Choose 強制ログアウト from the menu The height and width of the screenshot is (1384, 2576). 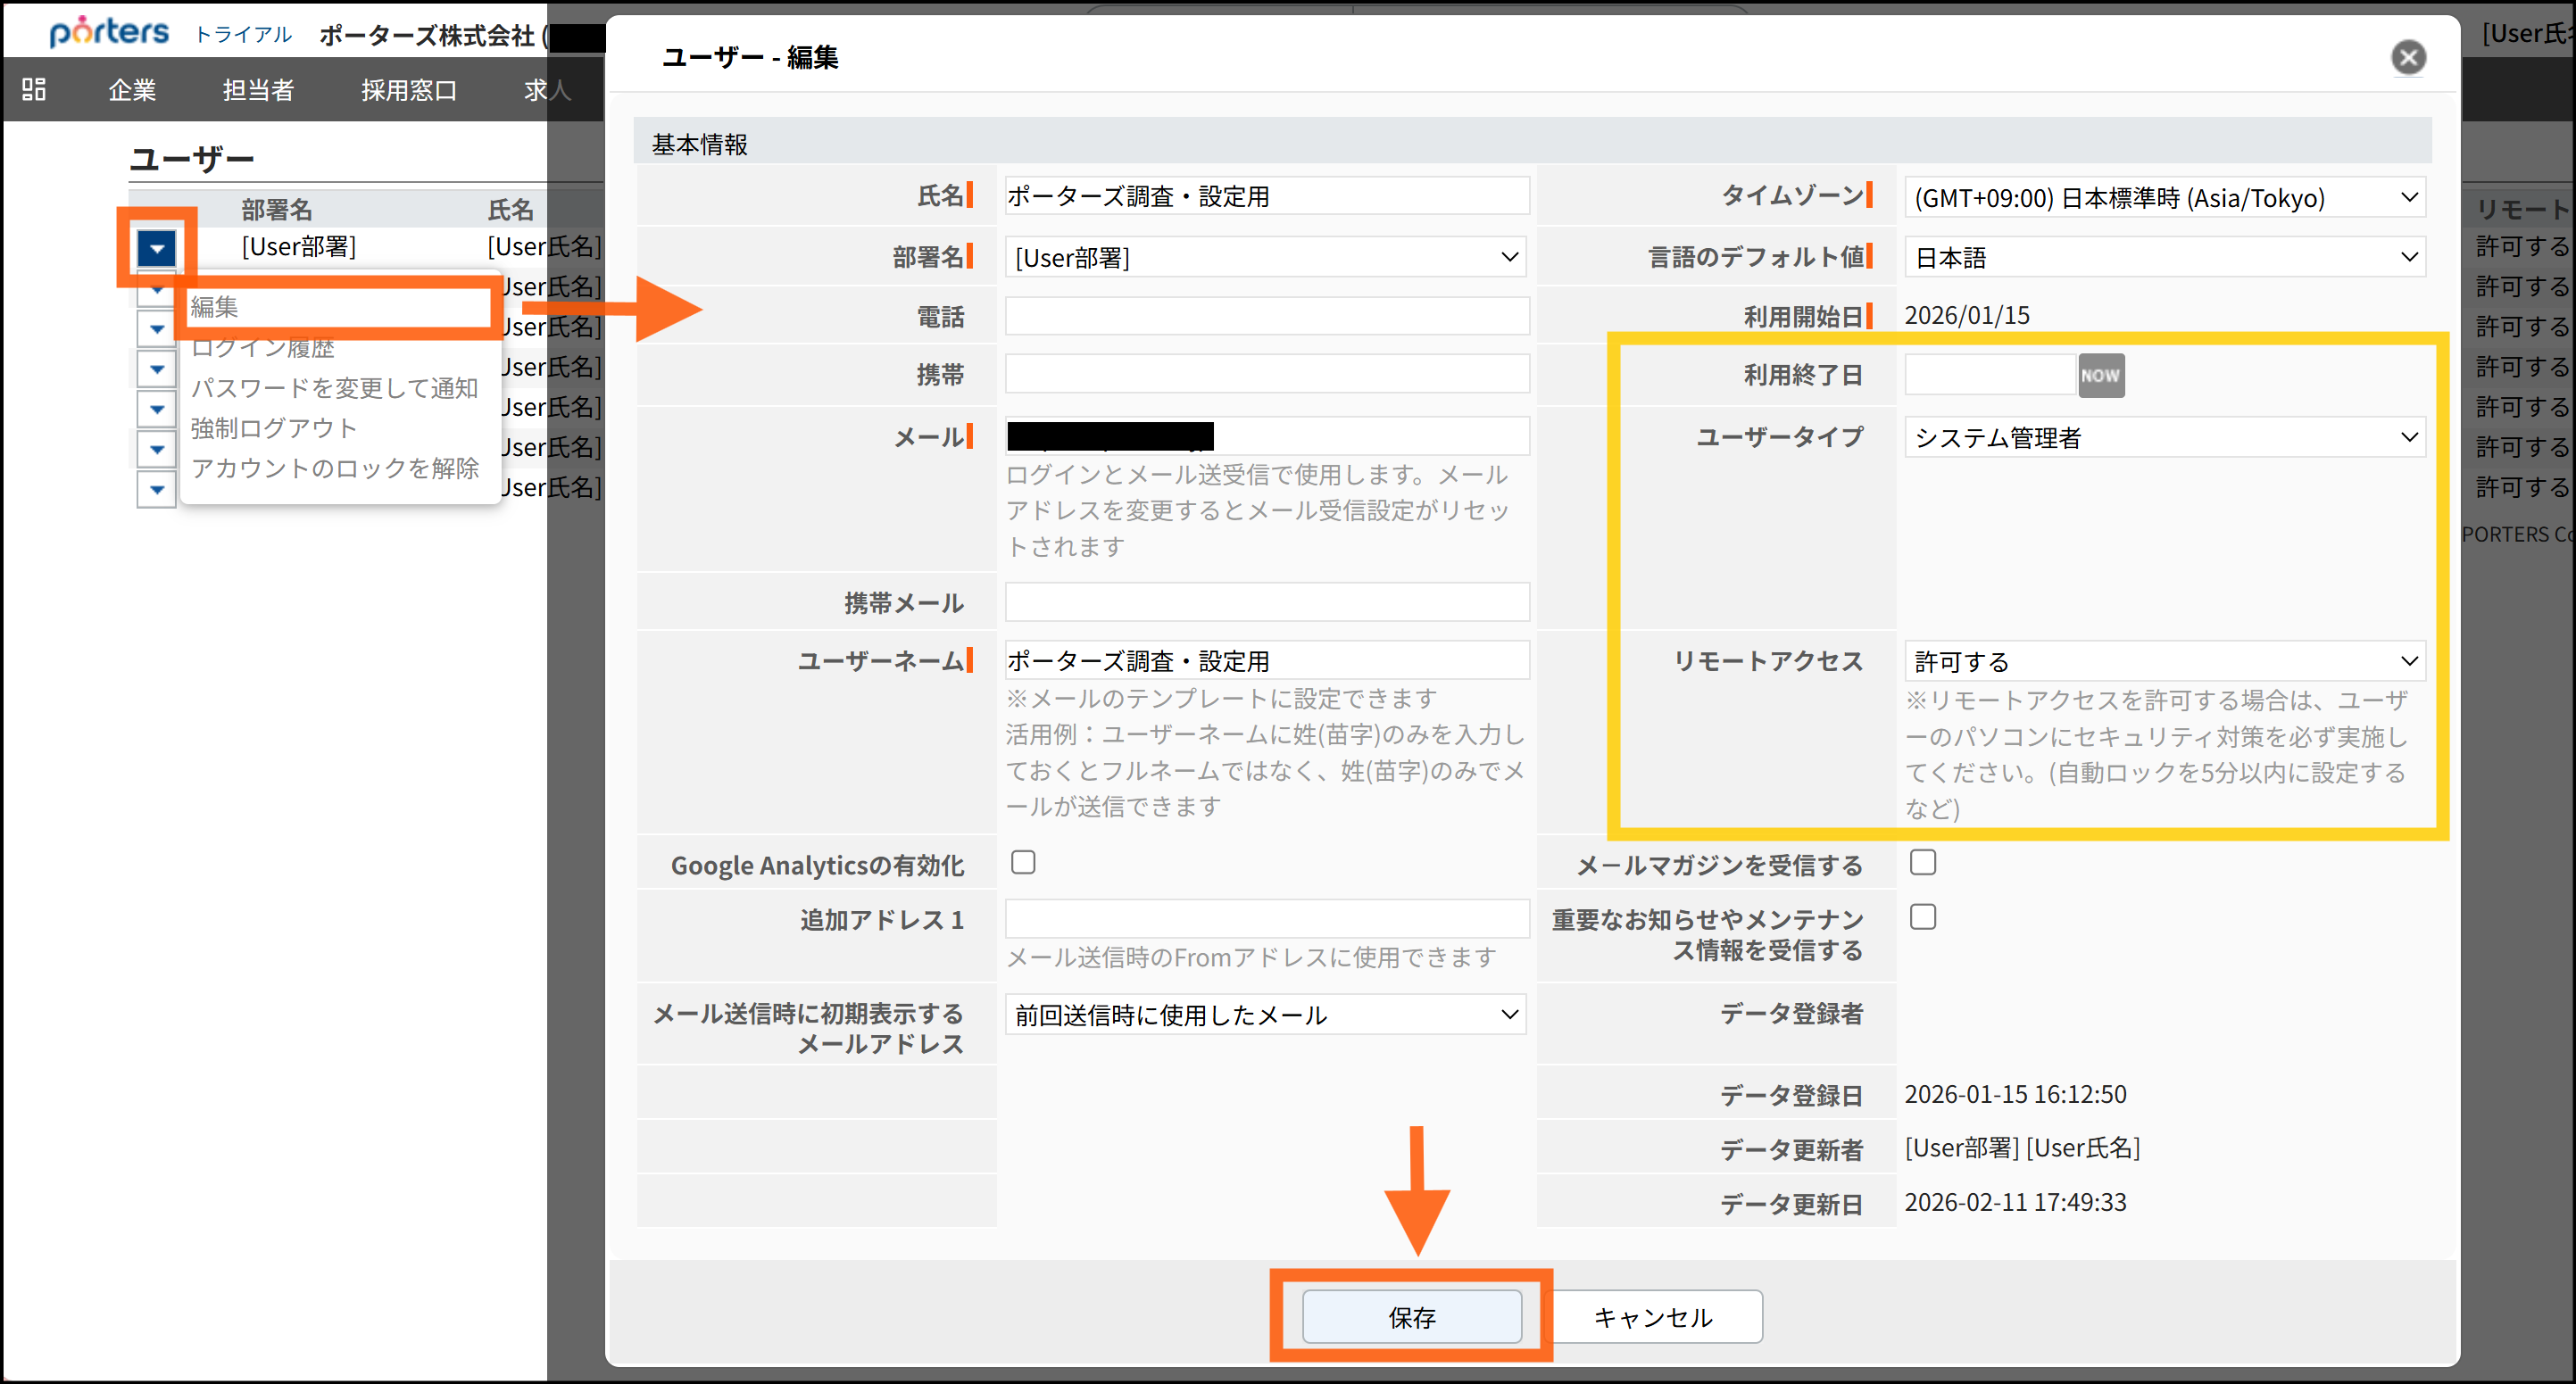(x=273, y=428)
